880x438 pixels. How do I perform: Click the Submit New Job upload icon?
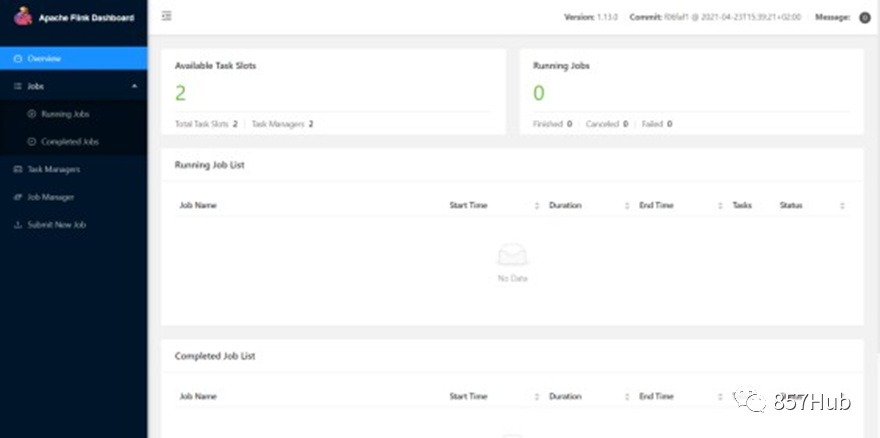click(x=18, y=225)
